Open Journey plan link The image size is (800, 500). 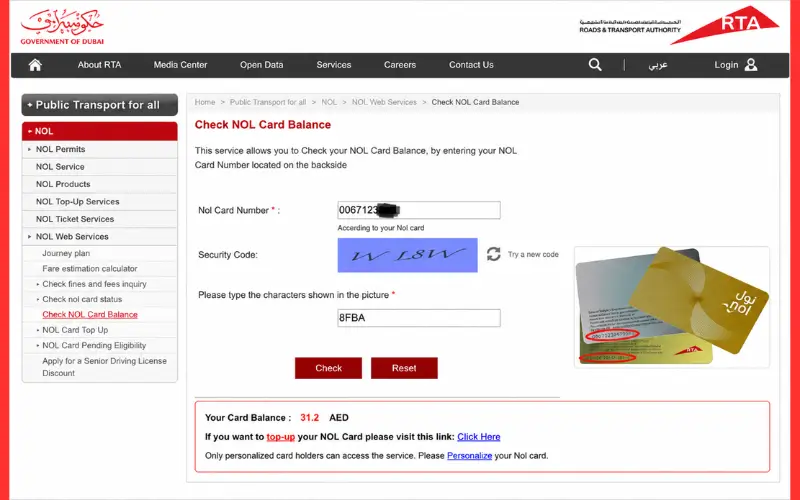click(x=66, y=253)
